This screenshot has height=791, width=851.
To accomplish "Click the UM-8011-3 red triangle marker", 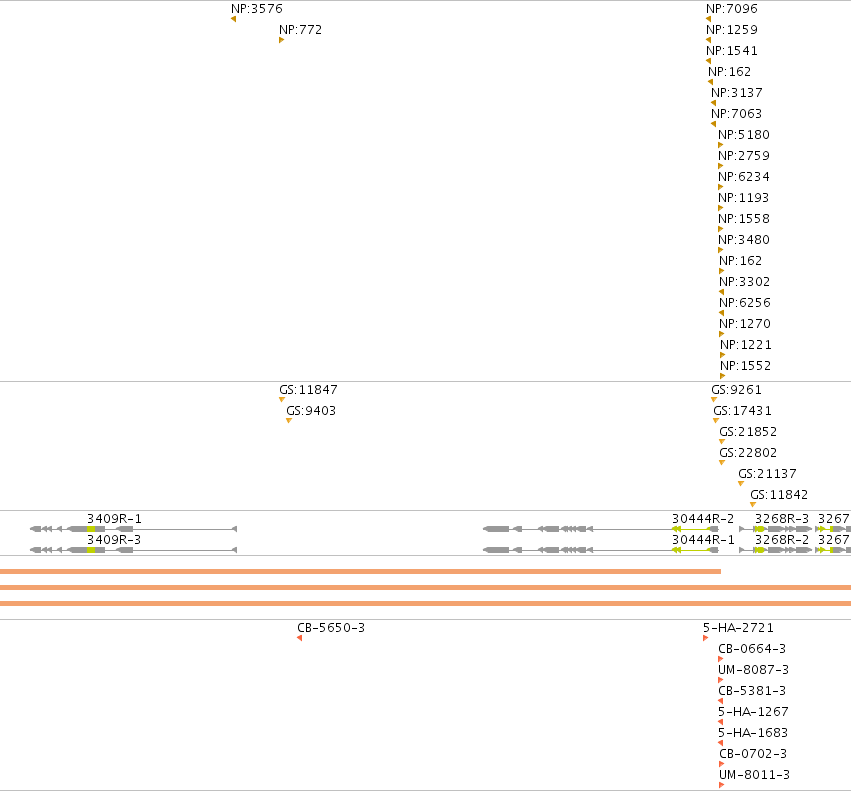I will tap(722, 785).
